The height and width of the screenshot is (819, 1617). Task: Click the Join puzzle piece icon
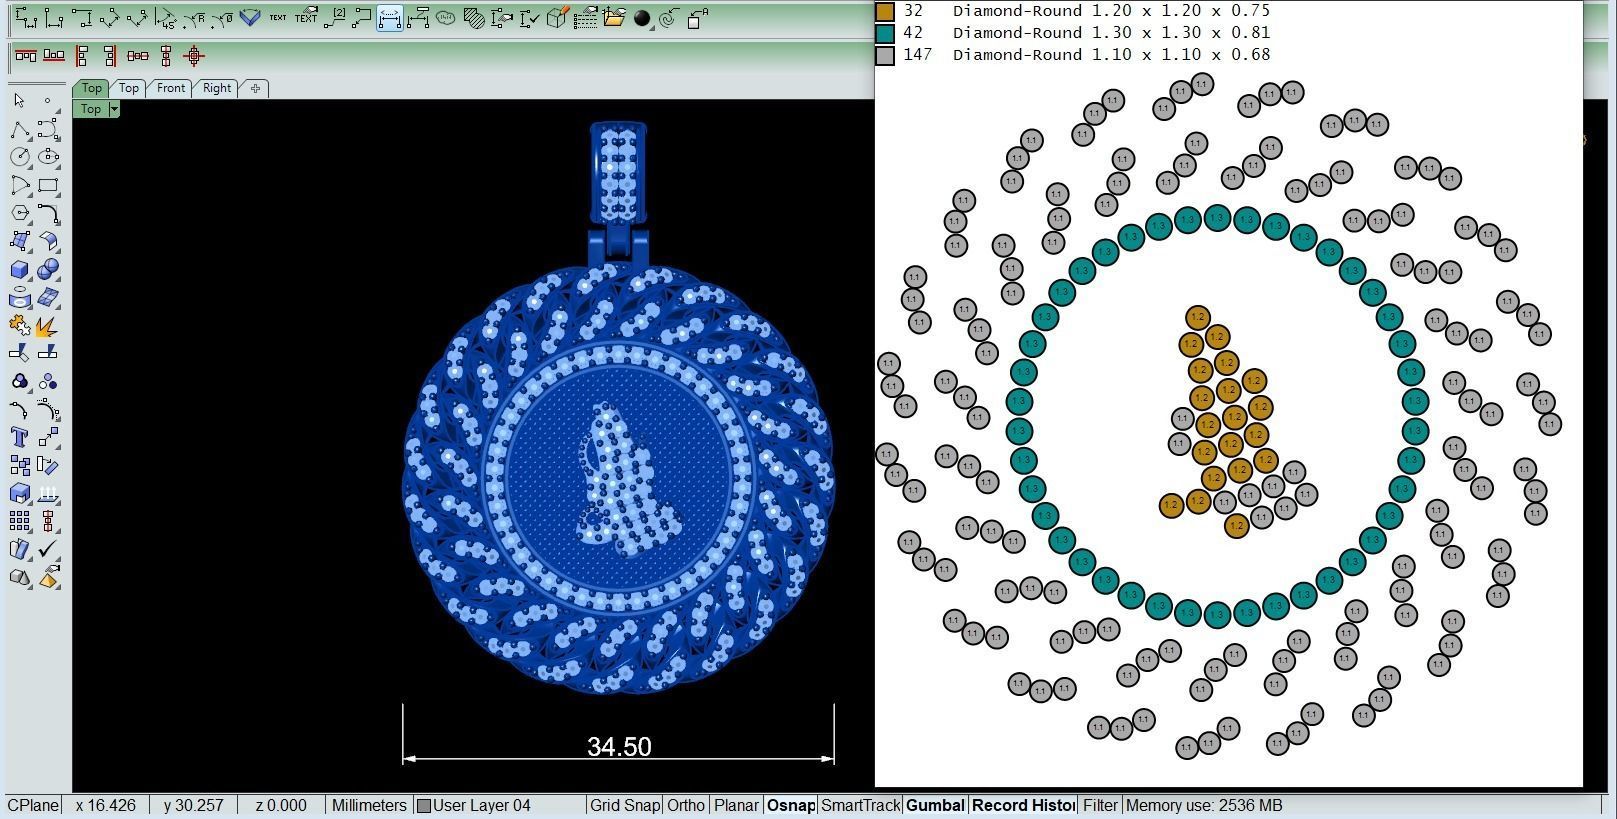[19, 326]
